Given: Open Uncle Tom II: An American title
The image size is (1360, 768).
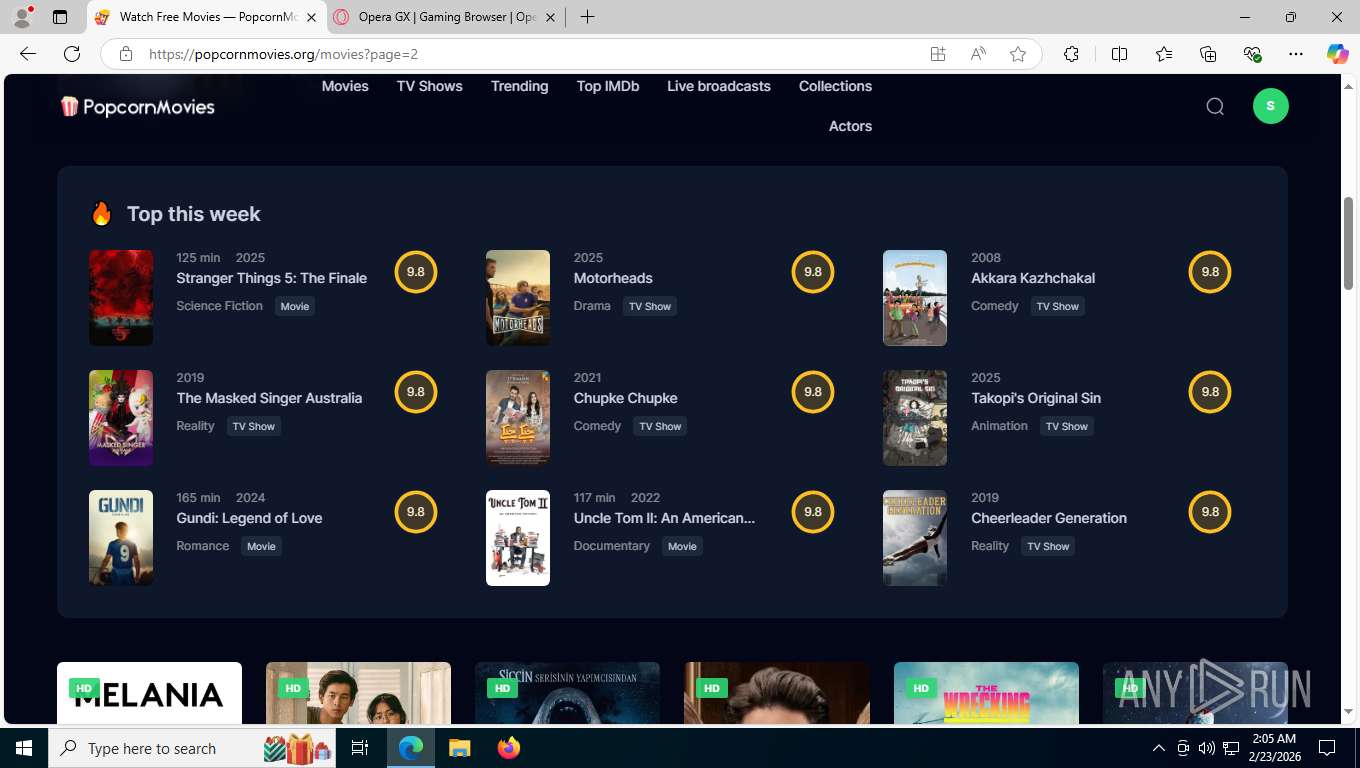Looking at the screenshot, I should click(x=664, y=518).
